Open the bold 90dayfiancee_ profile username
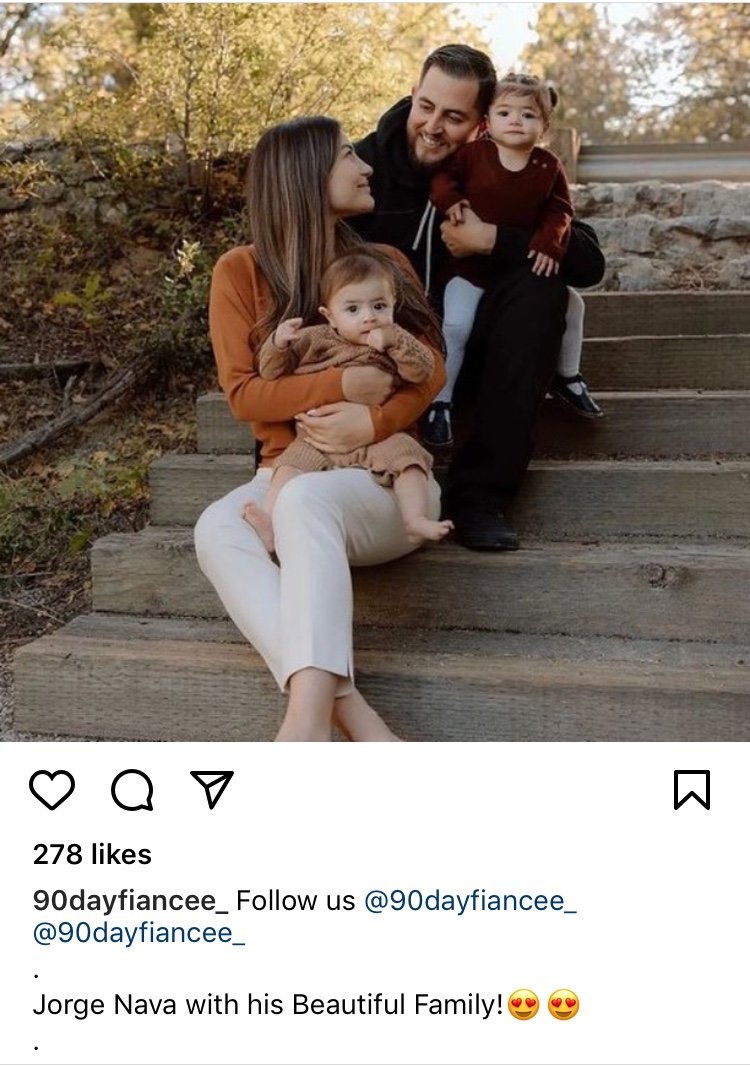Viewport: 750px width, 1066px height. 131,900
